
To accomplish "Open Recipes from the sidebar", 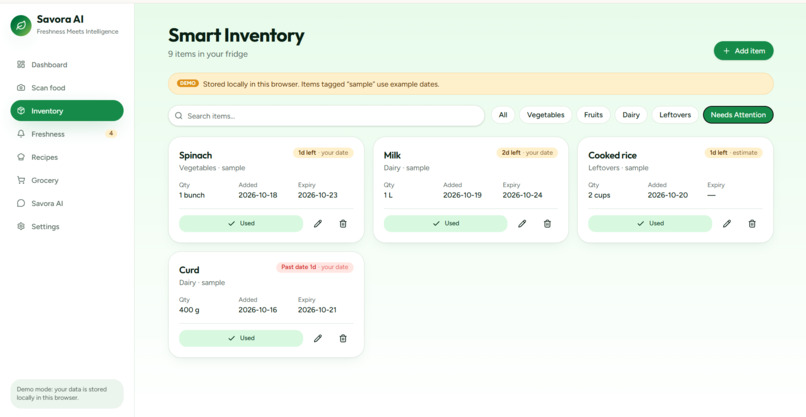I will pos(67,157).
